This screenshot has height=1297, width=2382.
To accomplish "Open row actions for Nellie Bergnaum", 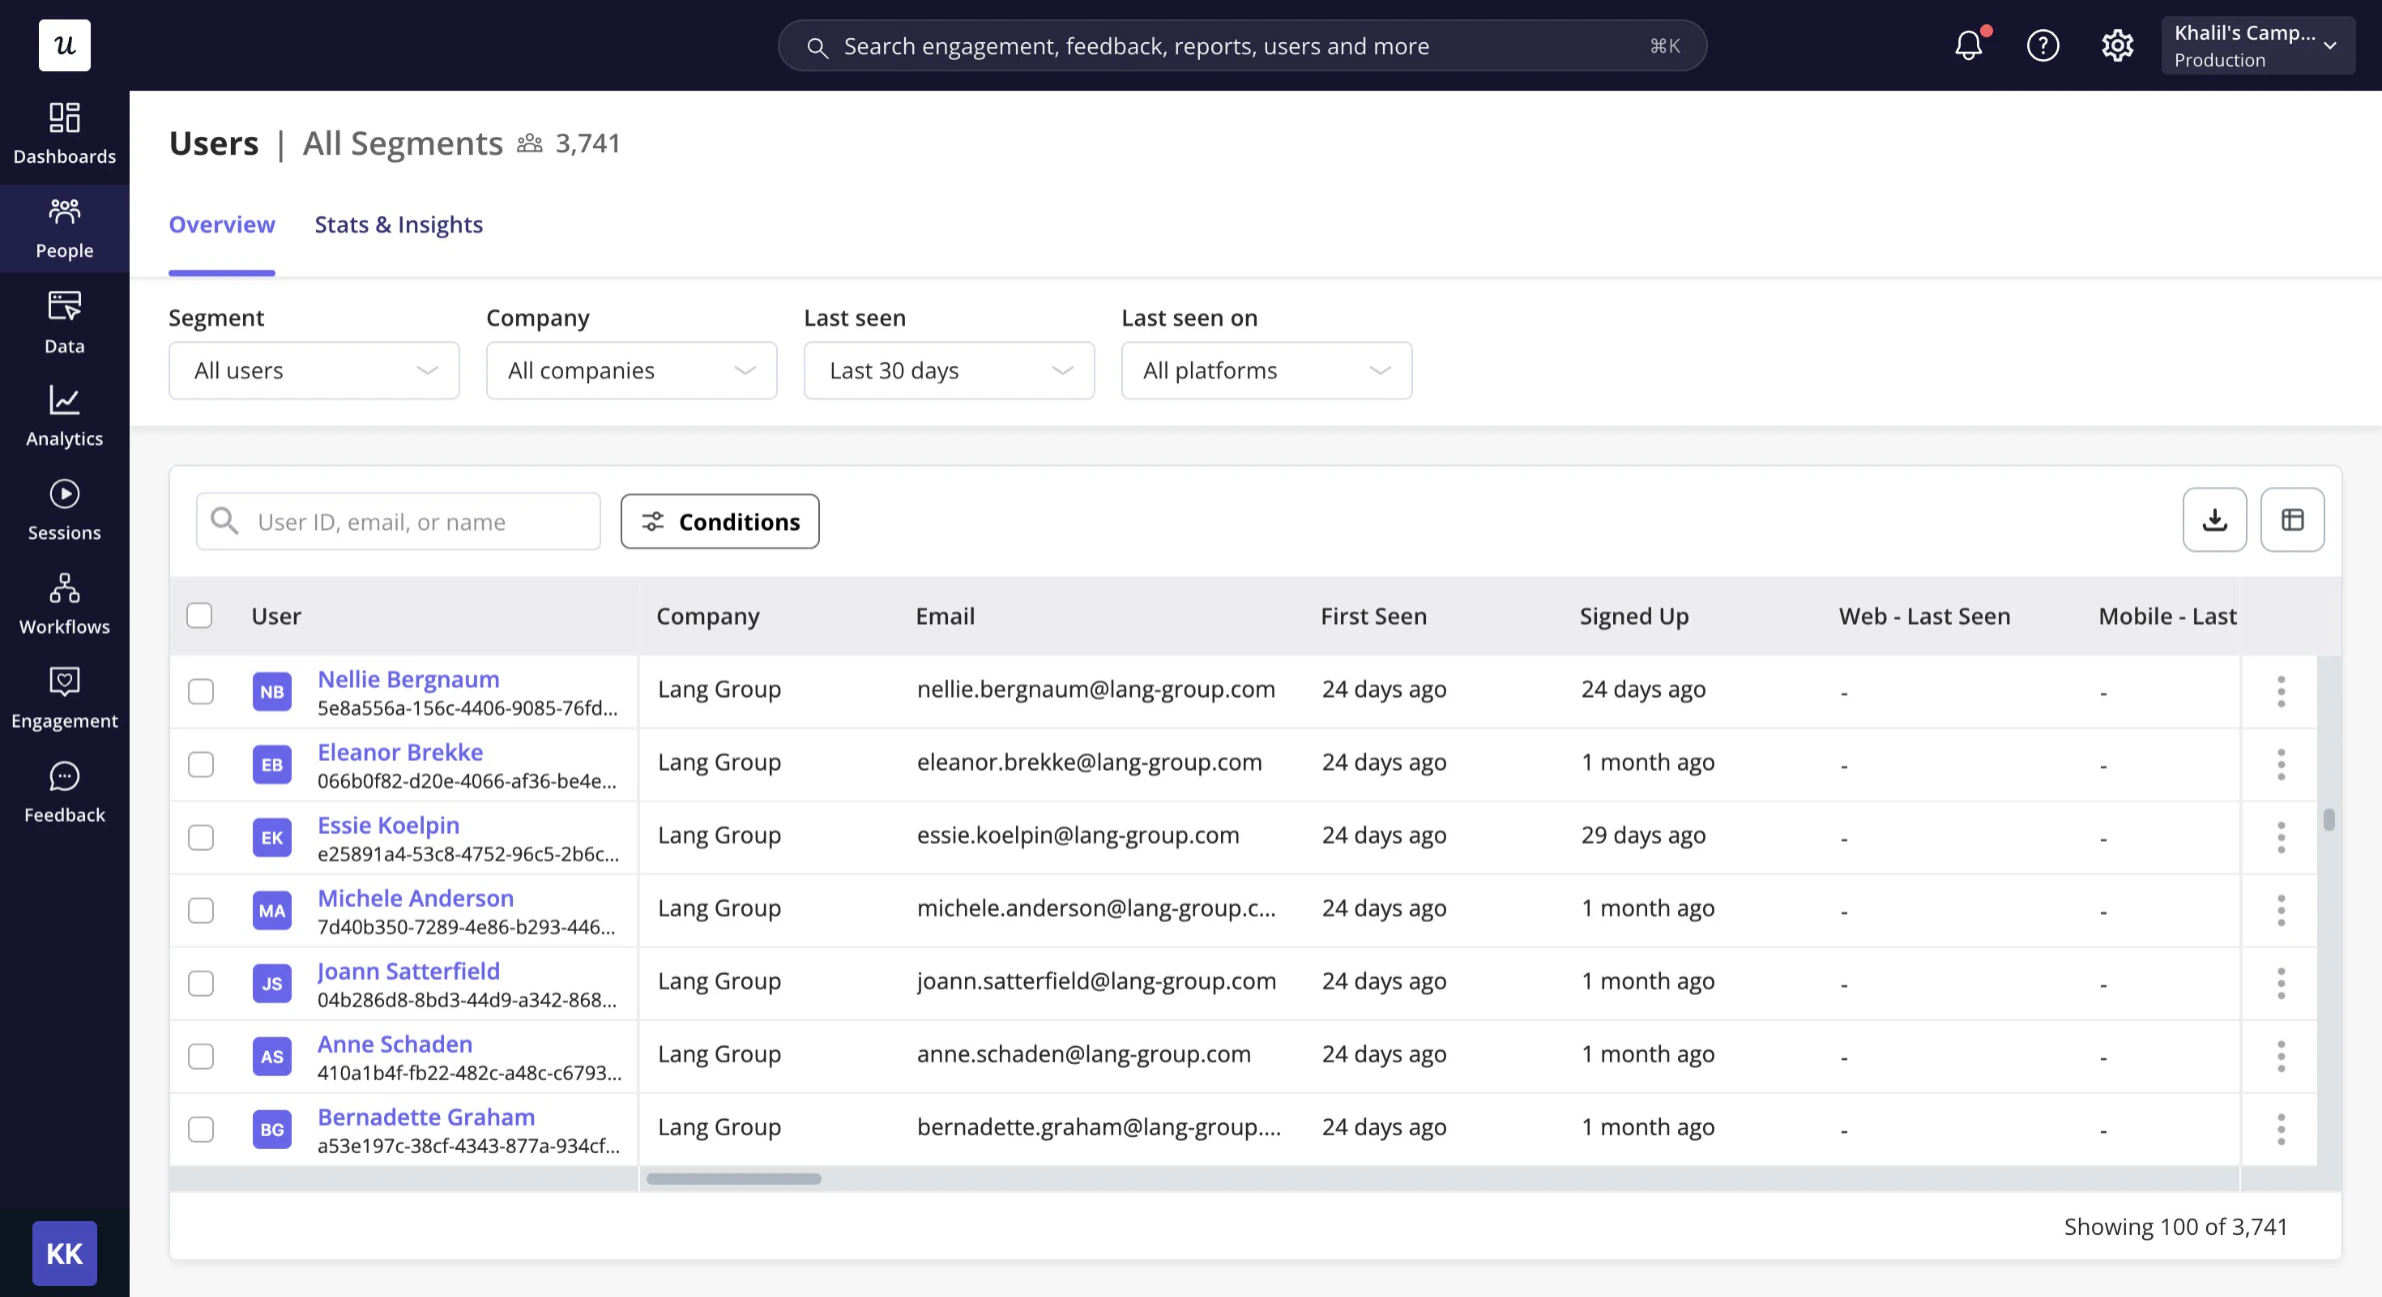I will click(x=2281, y=691).
